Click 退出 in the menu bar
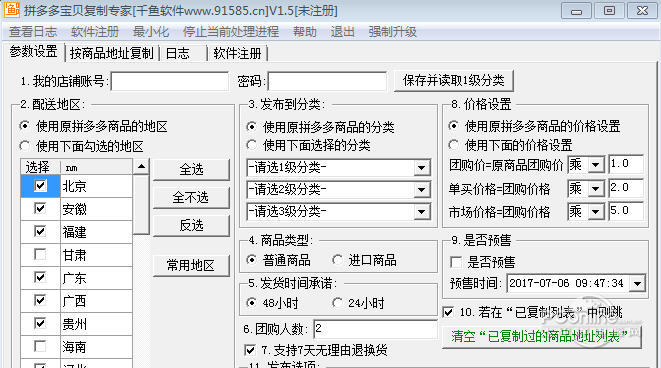661x368 pixels. 342,32
